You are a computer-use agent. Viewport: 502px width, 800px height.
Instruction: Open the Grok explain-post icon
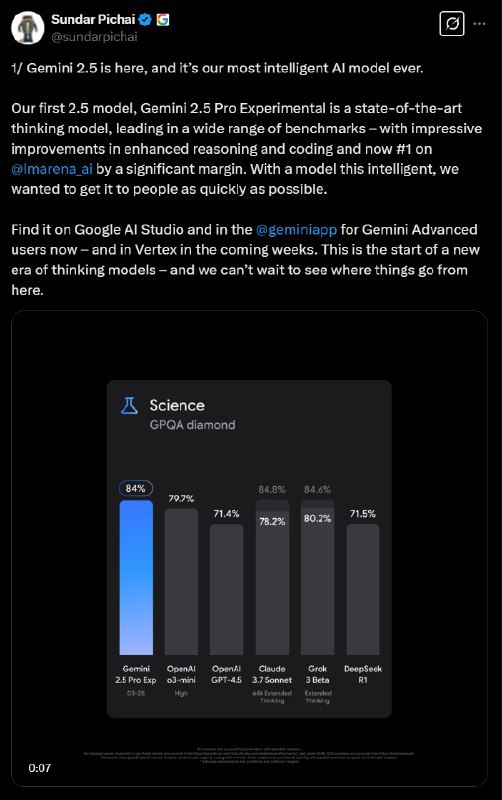452,23
